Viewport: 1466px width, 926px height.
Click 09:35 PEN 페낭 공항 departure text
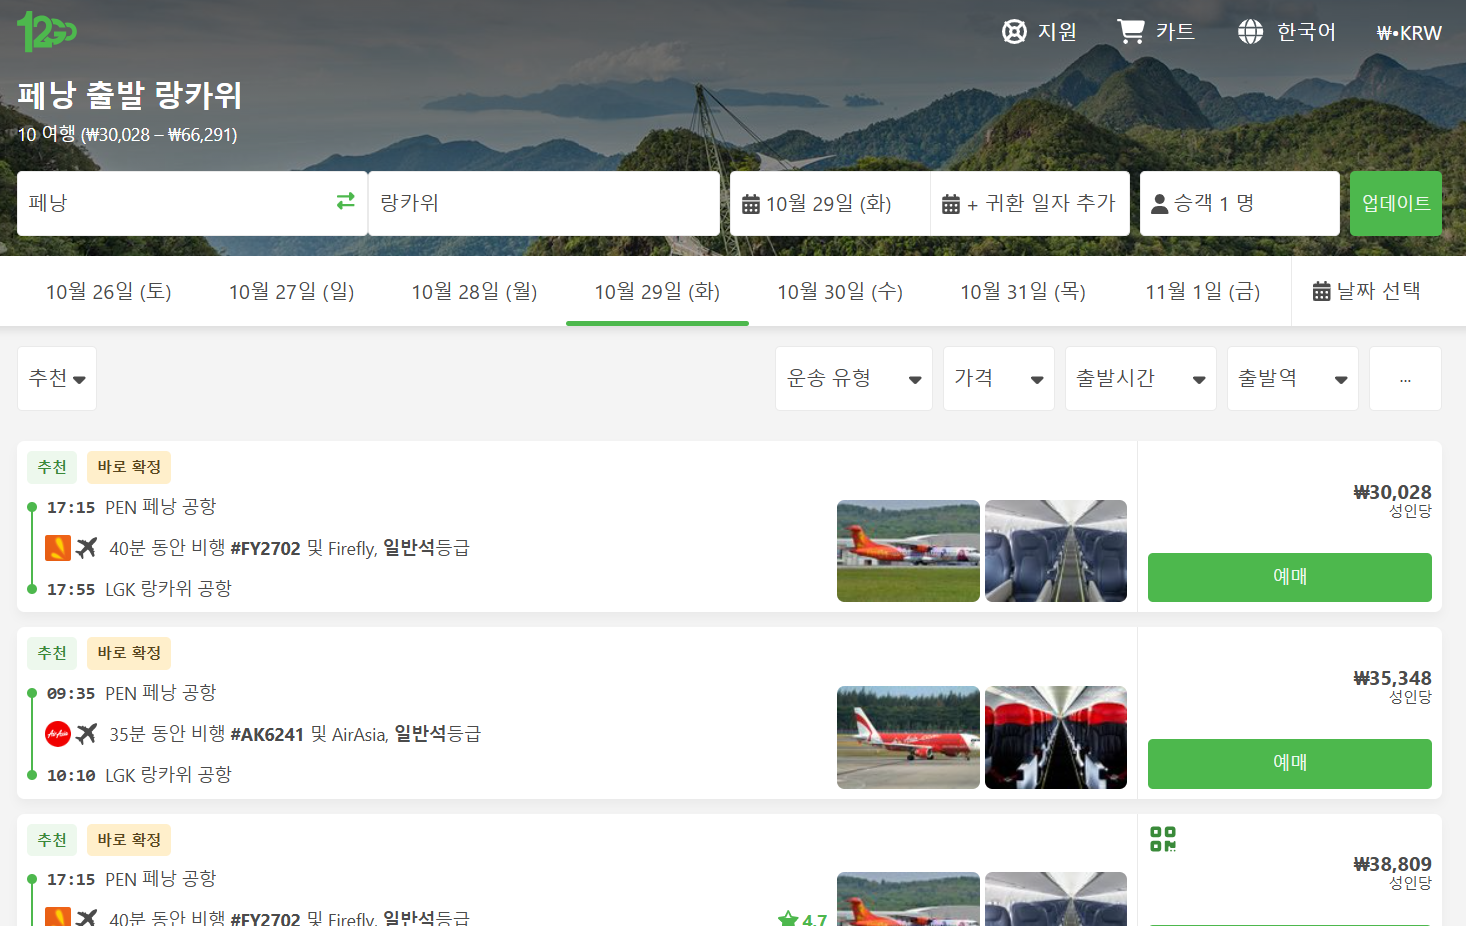[131, 693]
